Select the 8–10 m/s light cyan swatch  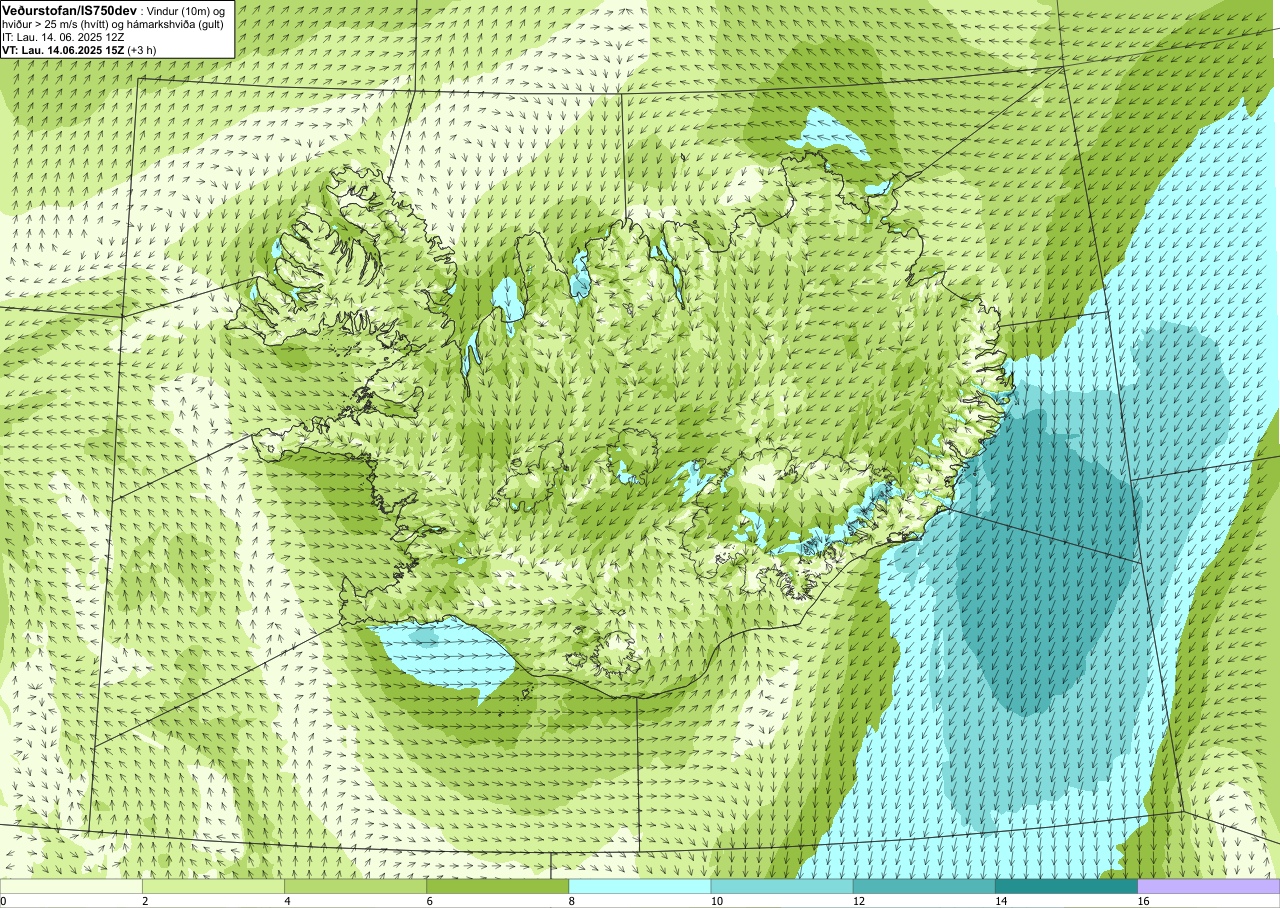point(640,886)
